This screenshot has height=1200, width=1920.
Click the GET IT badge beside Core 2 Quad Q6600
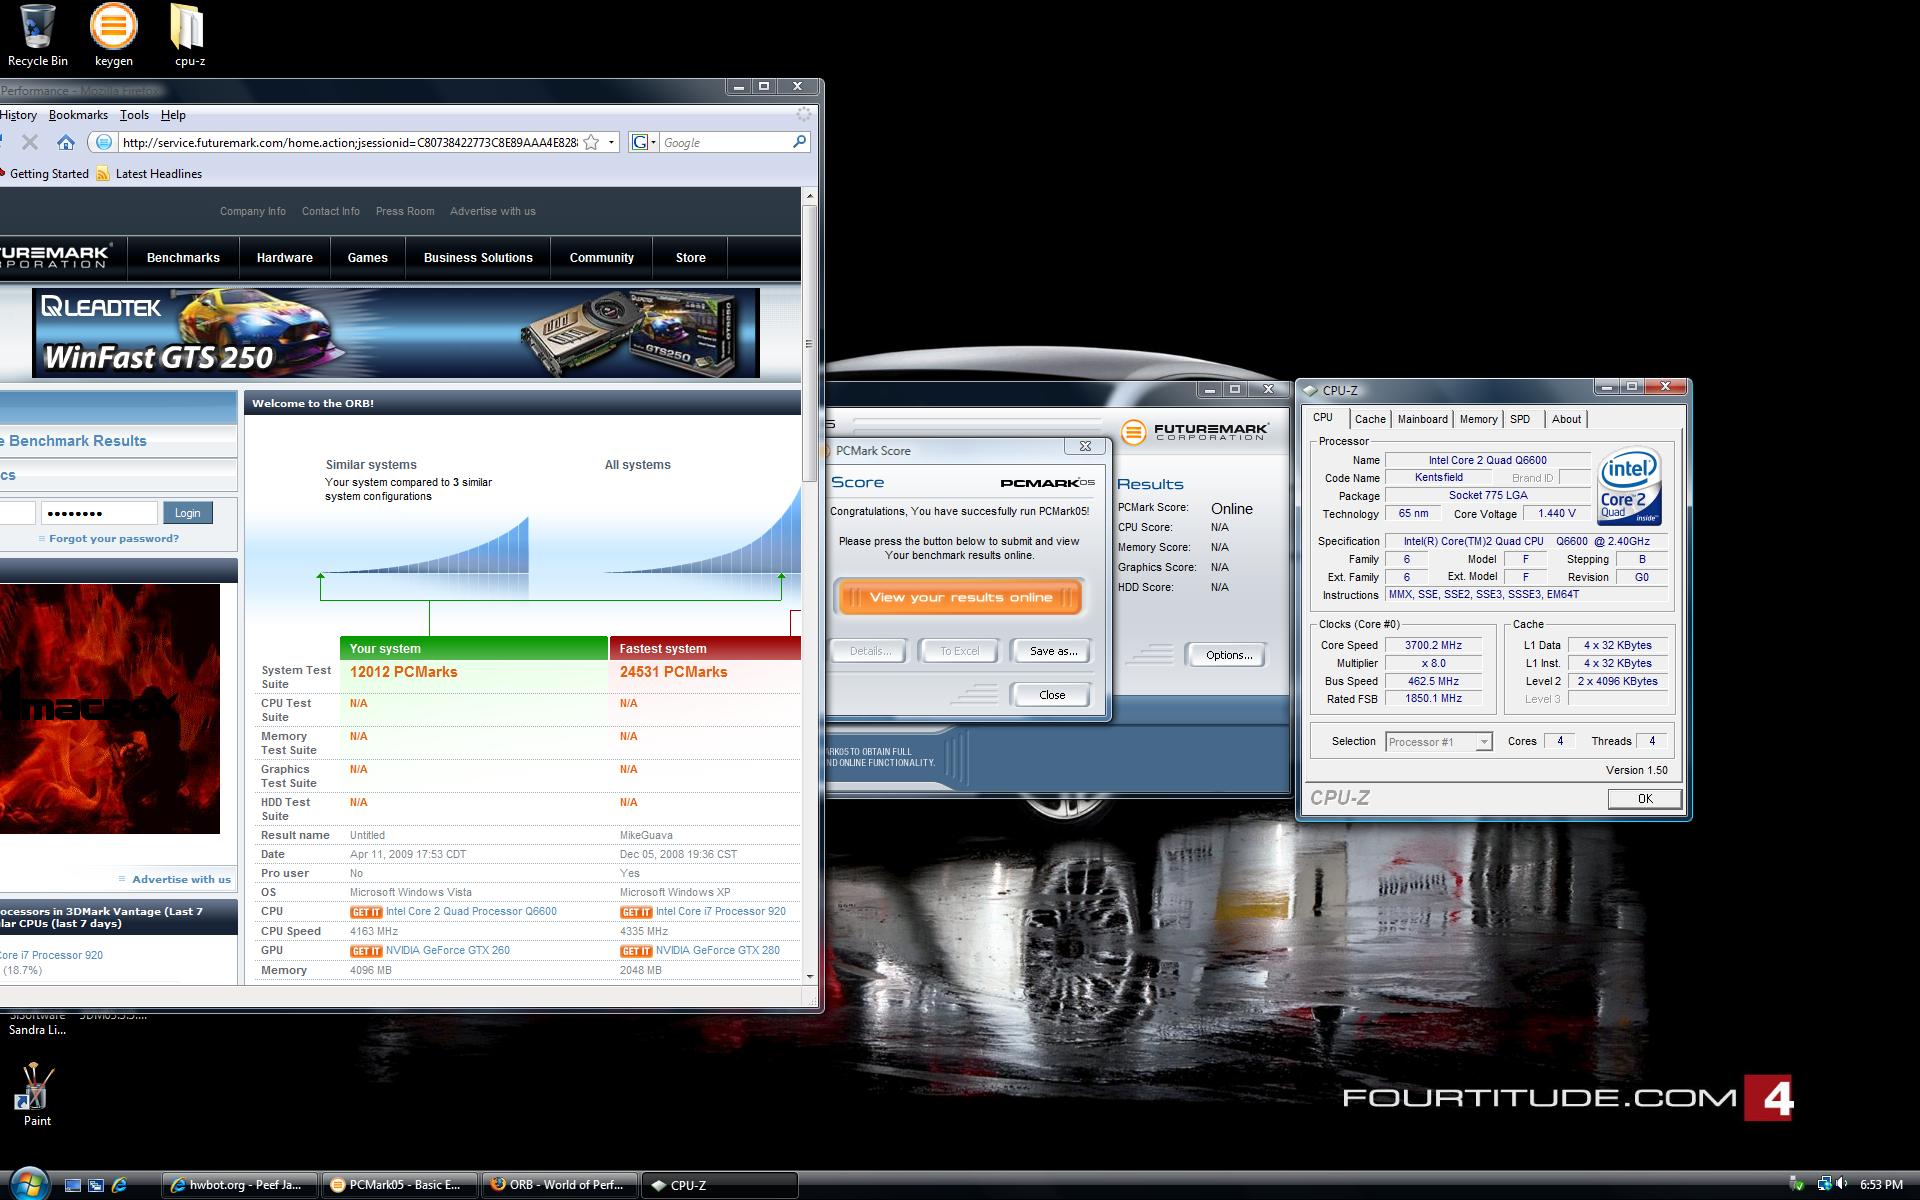366,912
